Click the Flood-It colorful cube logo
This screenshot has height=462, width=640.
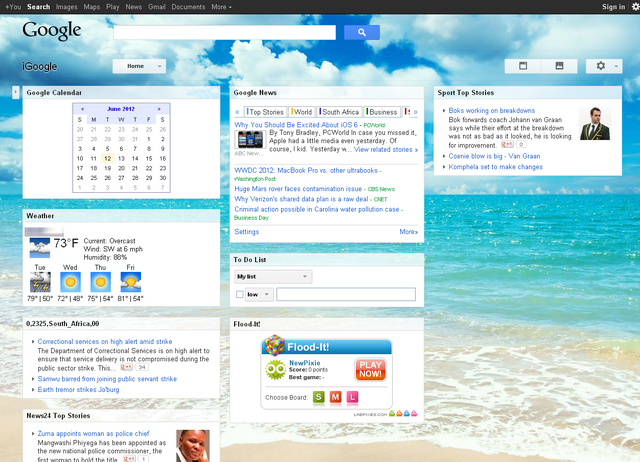pos(274,345)
